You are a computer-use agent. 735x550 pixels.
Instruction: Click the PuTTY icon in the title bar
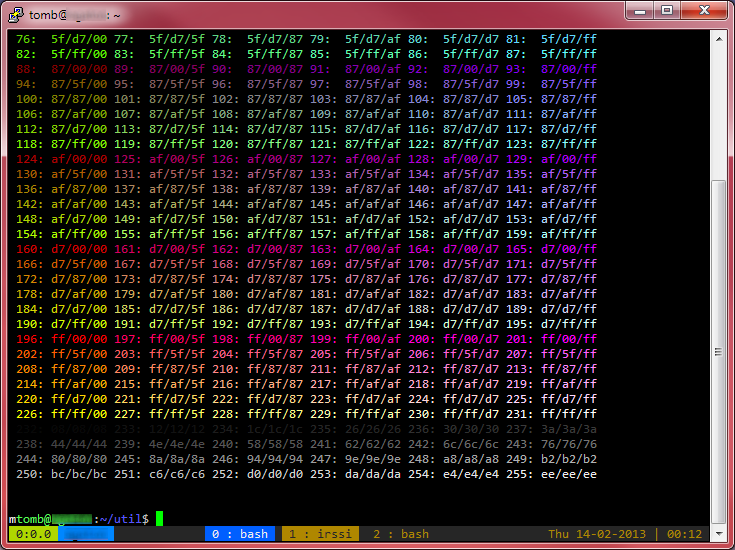[16, 15]
